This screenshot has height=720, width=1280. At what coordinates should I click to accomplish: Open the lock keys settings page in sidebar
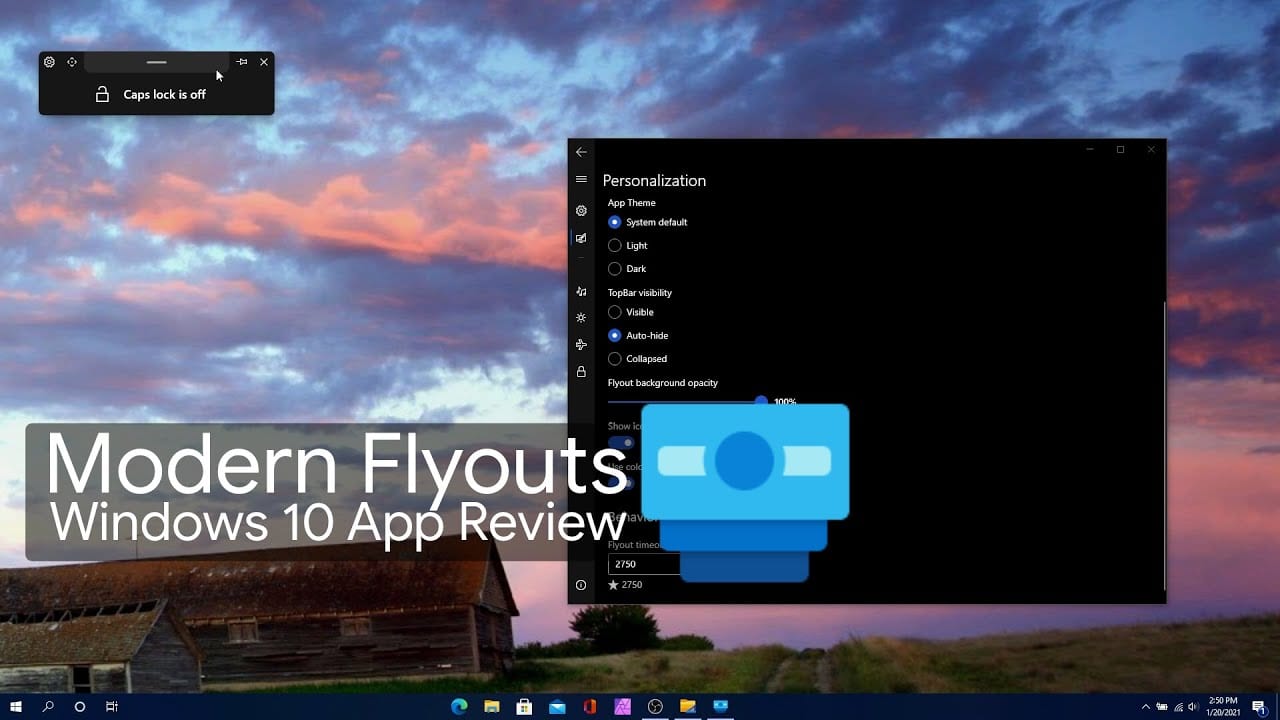[x=581, y=372]
